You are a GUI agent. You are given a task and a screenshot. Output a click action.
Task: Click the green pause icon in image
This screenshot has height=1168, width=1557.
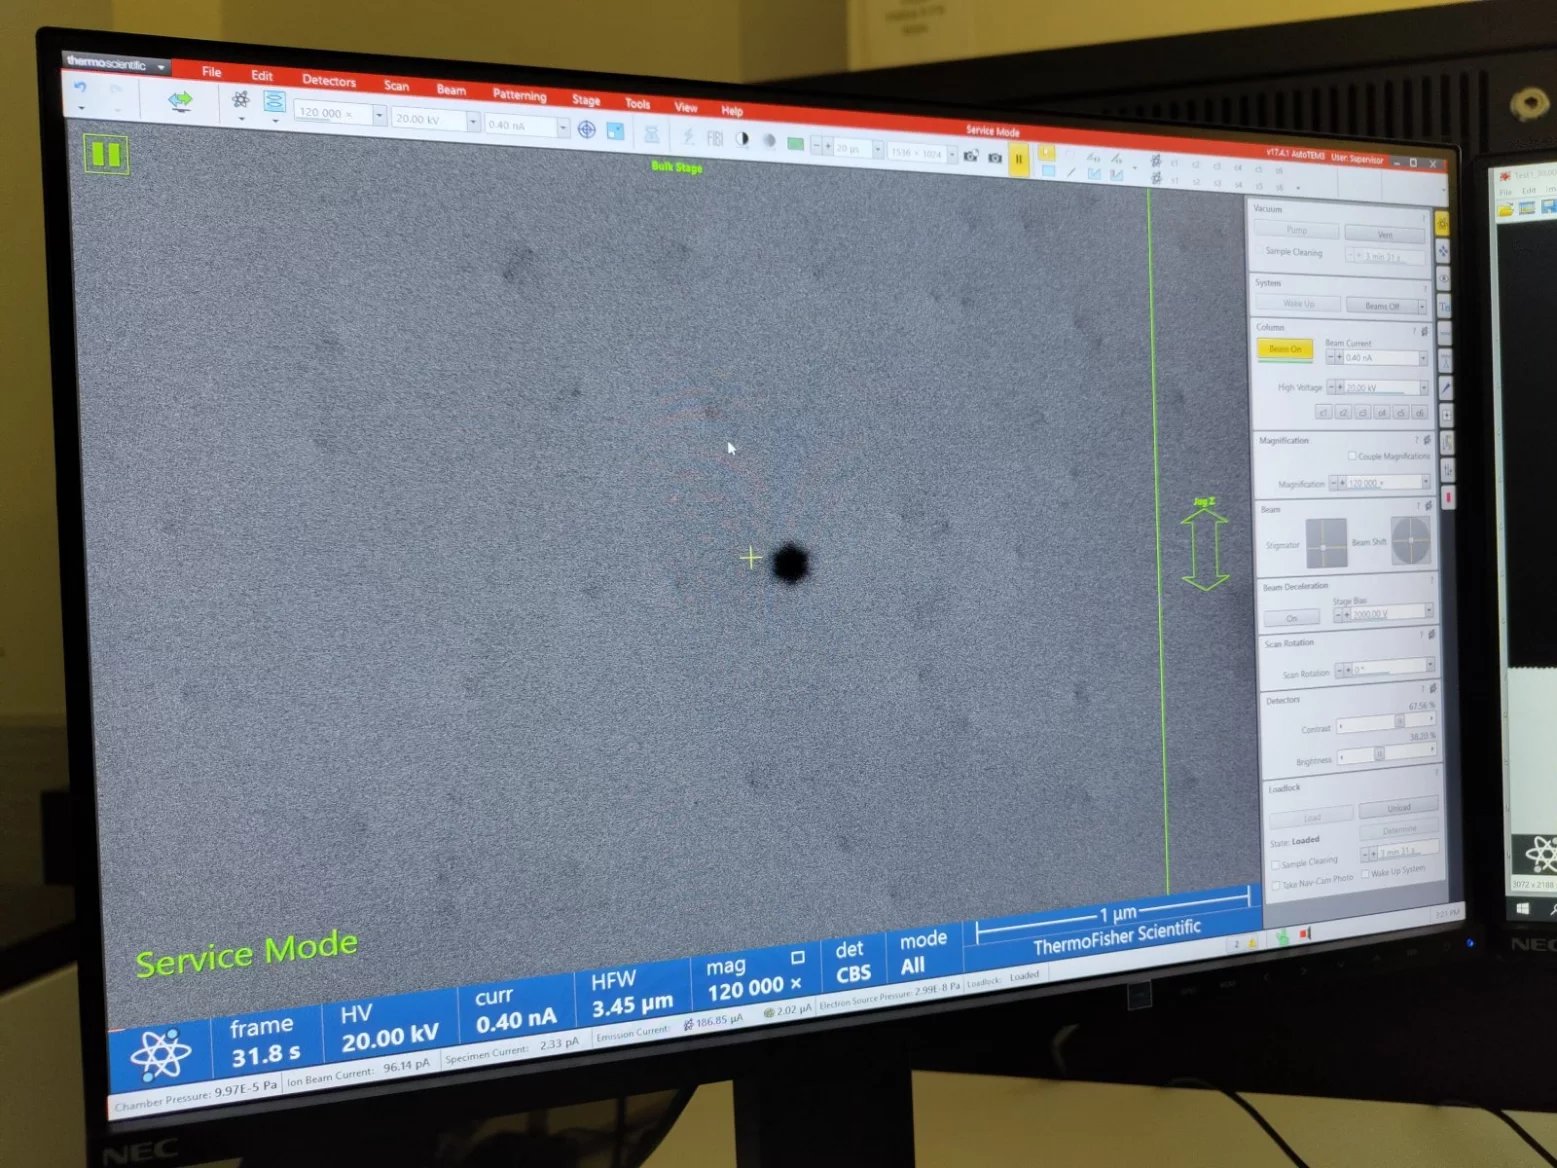(106, 154)
